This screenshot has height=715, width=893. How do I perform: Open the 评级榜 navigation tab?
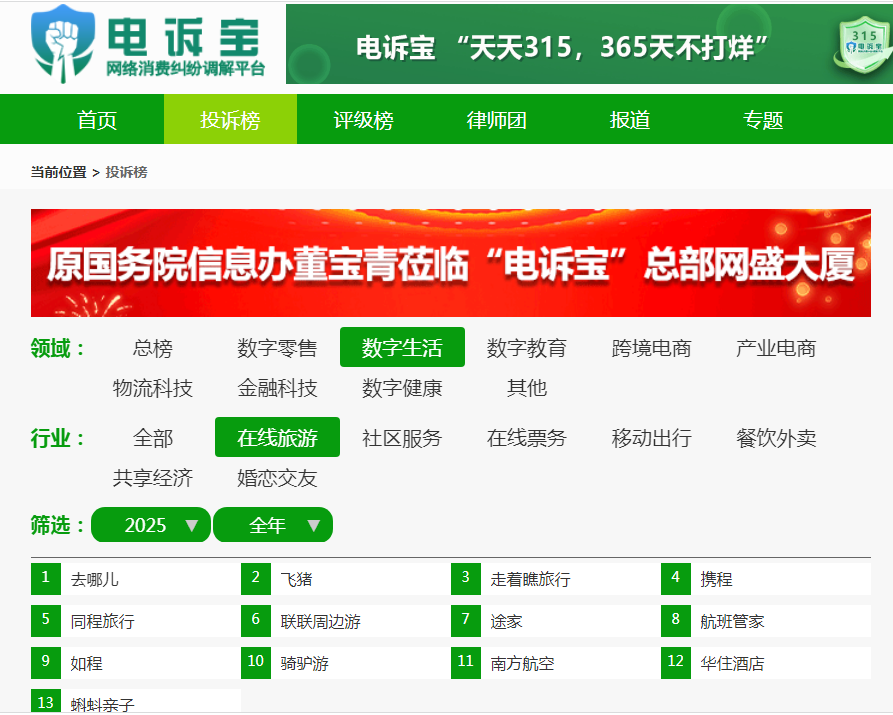(x=363, y=120)
